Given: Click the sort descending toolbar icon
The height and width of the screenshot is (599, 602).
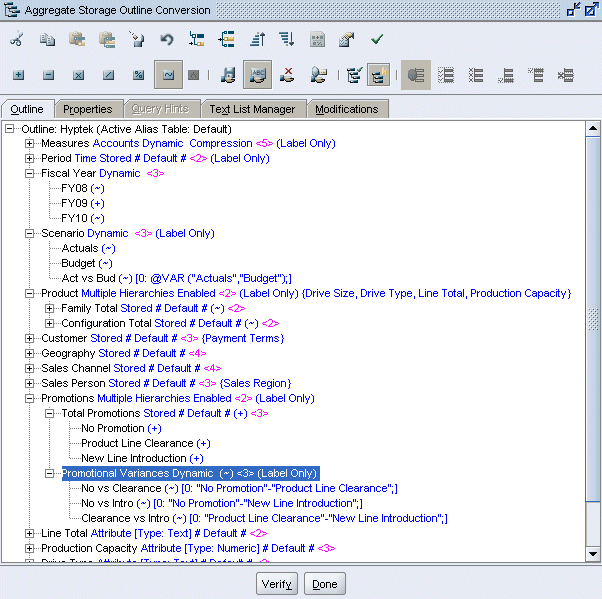Looking at the screenshot, I should (287, 40).
